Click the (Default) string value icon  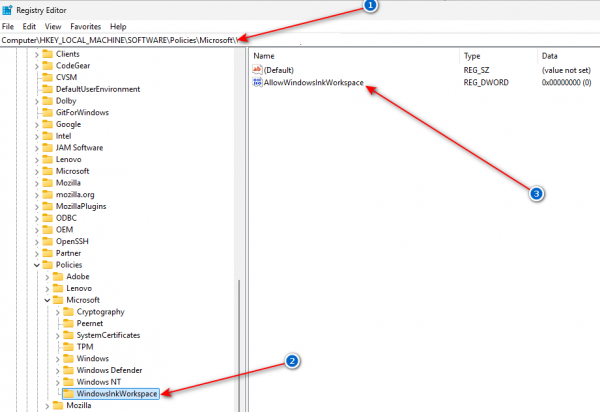(x=256, y=69)
